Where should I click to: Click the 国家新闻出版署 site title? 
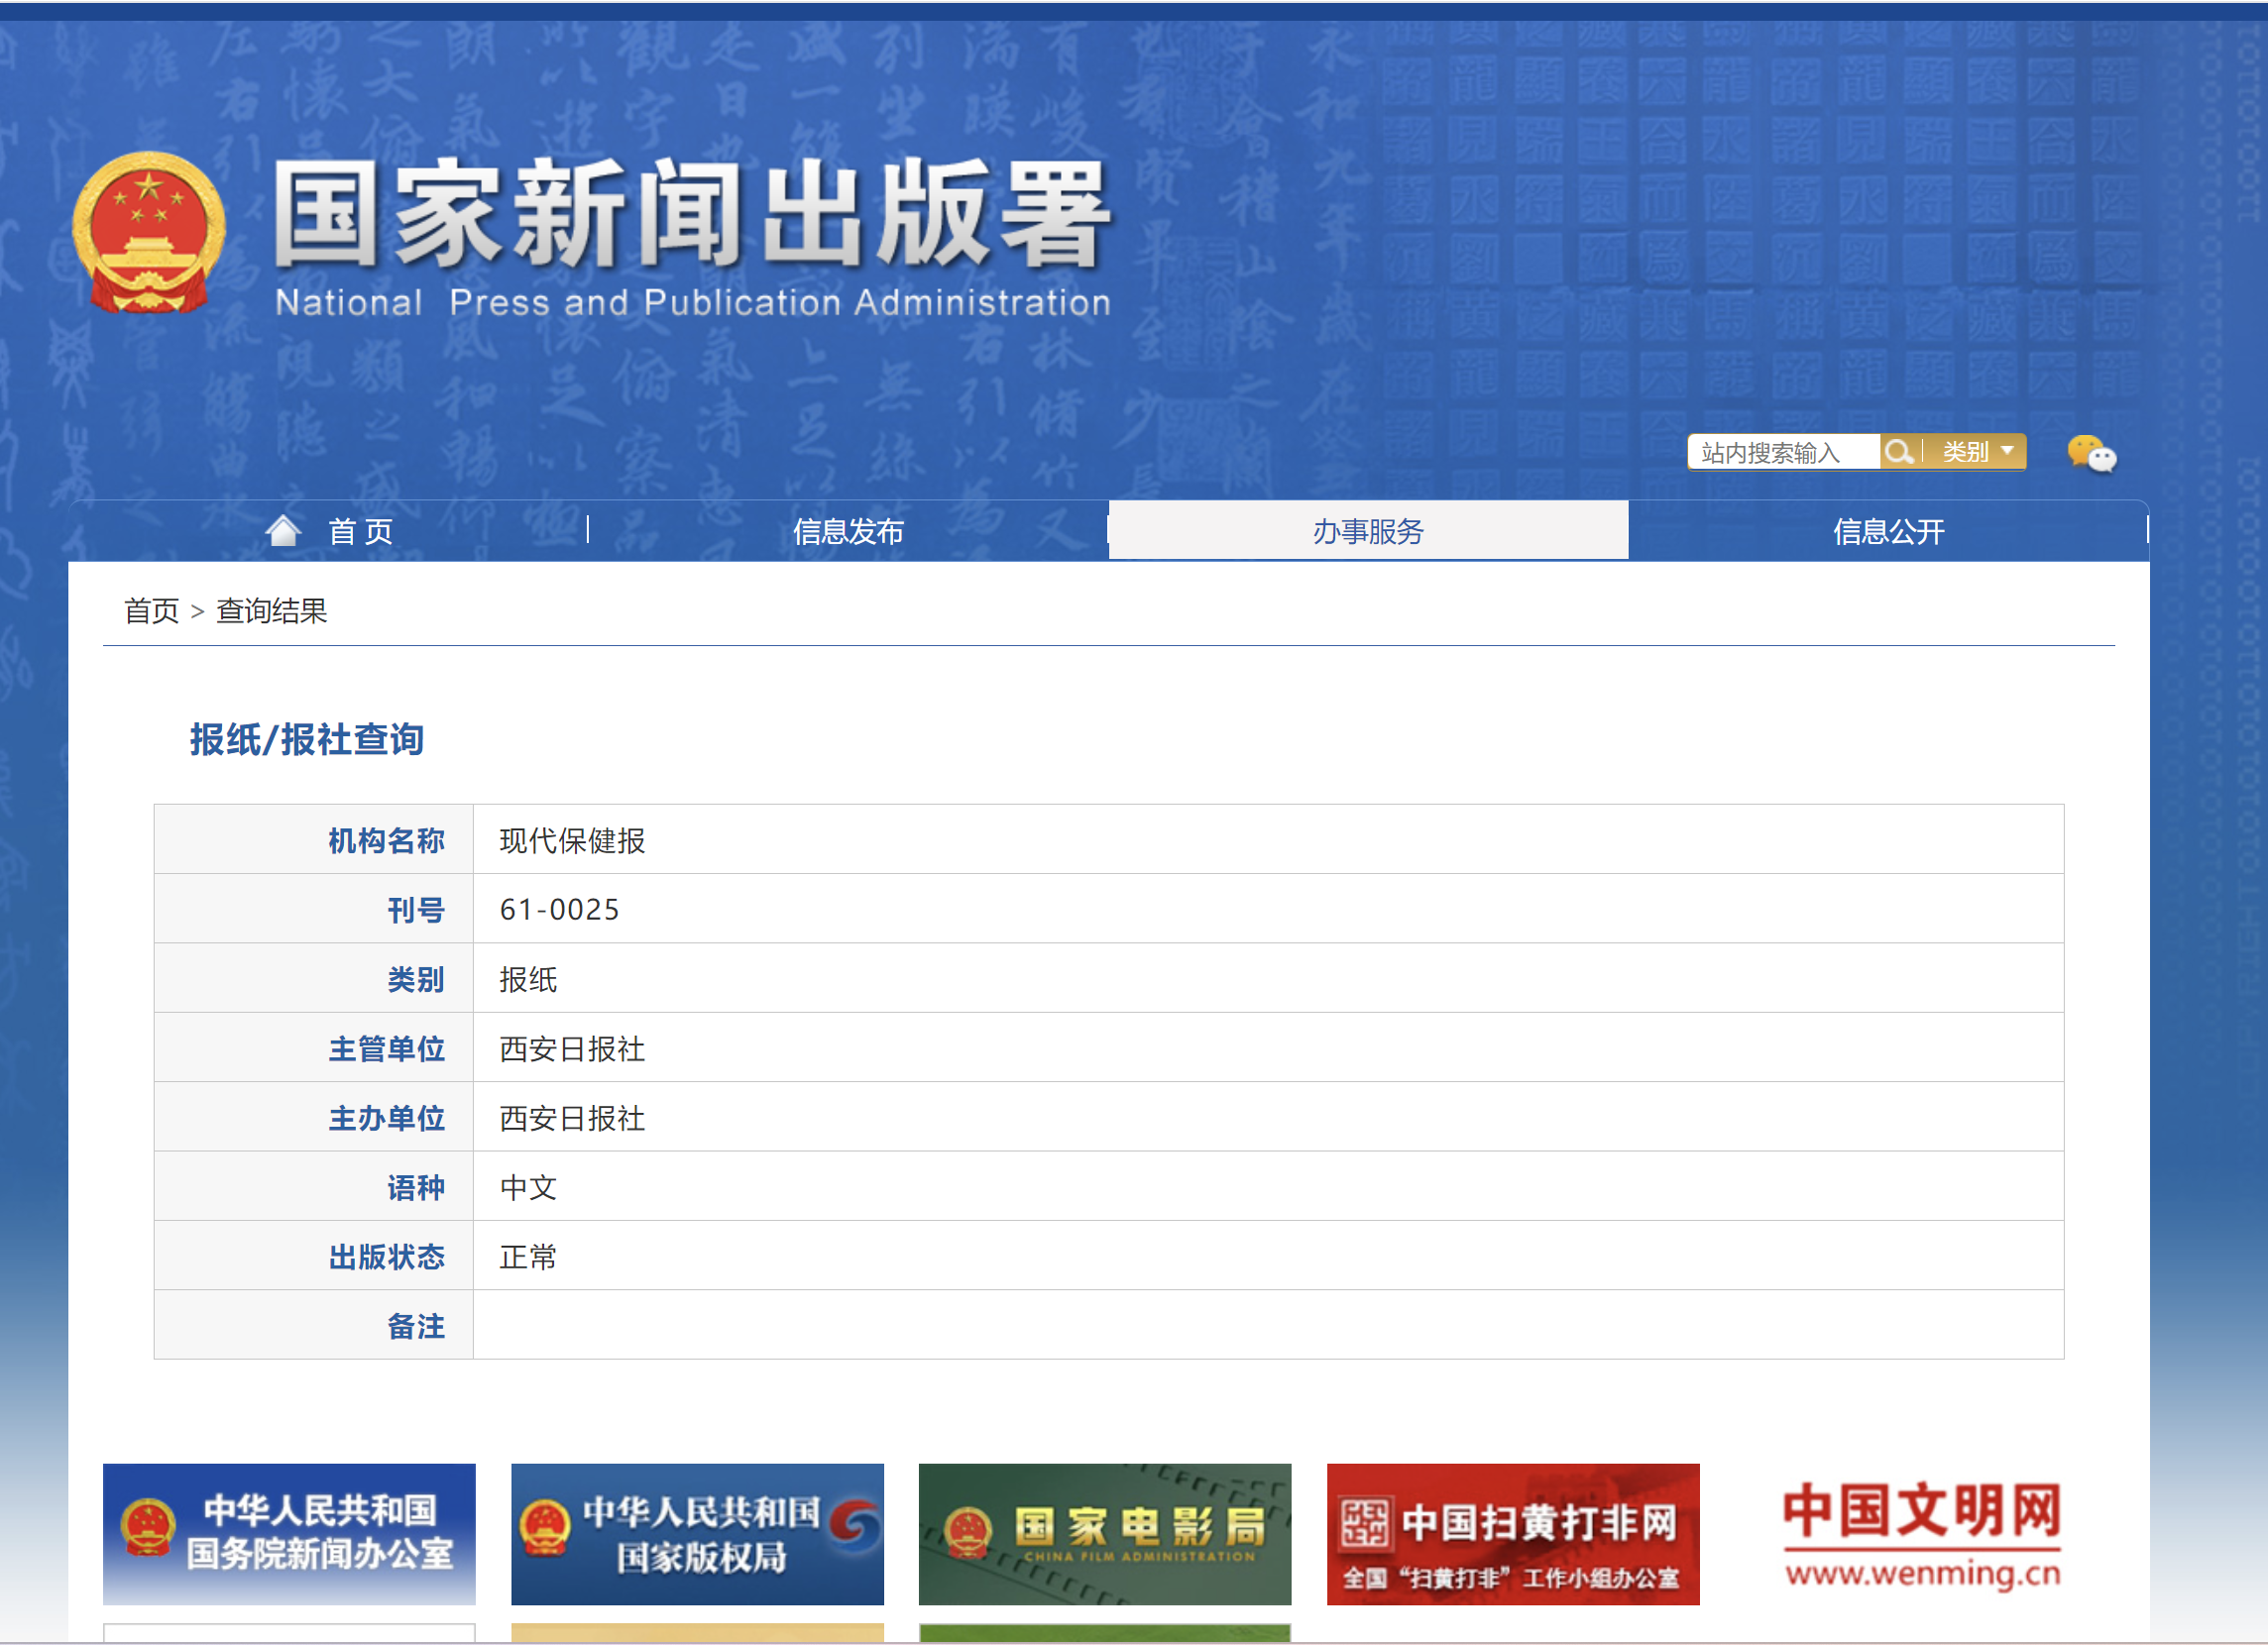click(692, 215)
